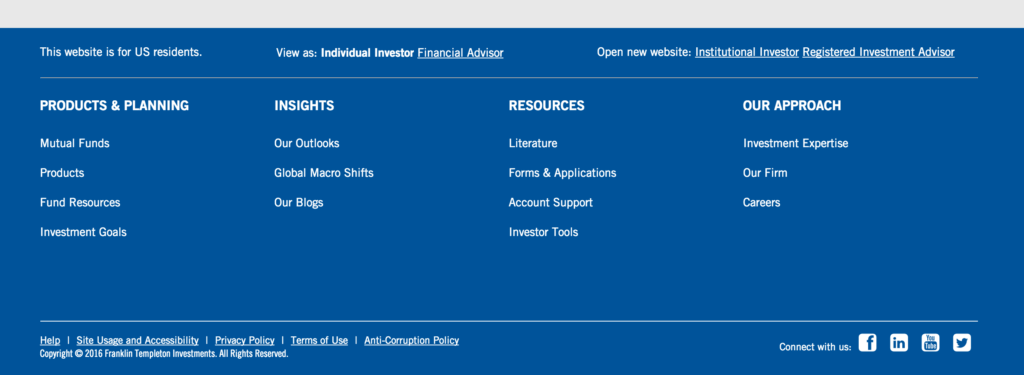Screen dimensions: 1024x375
Task: Click the Help link in footer
Action: 50,340
